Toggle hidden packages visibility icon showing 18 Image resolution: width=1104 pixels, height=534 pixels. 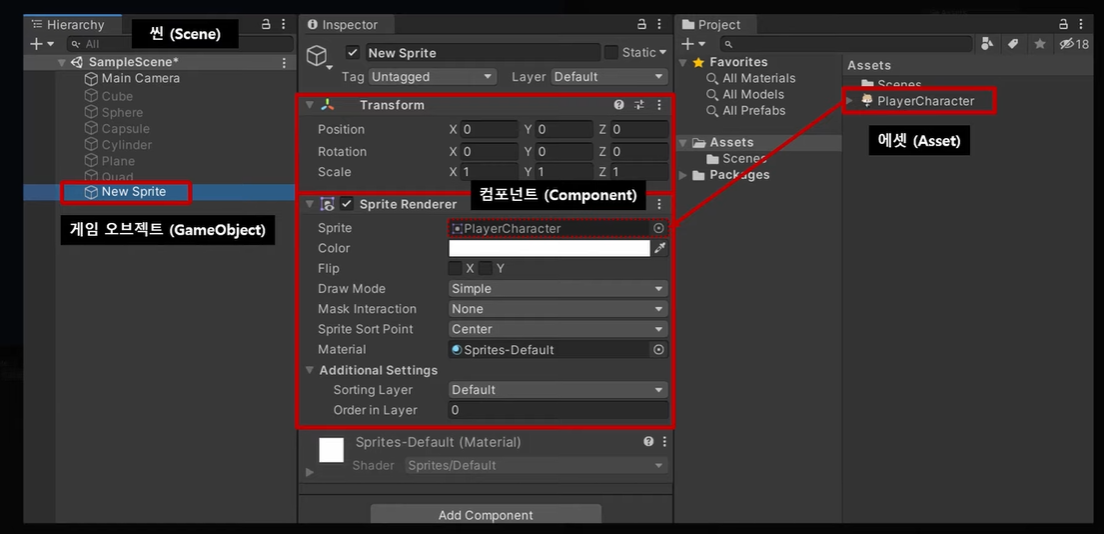pos(1074,44)
